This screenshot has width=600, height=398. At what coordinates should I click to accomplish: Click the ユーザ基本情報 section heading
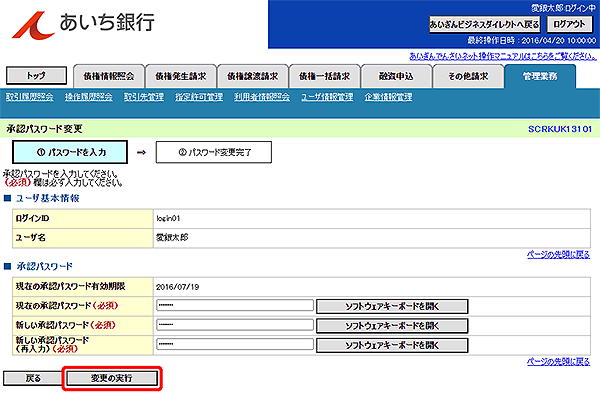48,198
